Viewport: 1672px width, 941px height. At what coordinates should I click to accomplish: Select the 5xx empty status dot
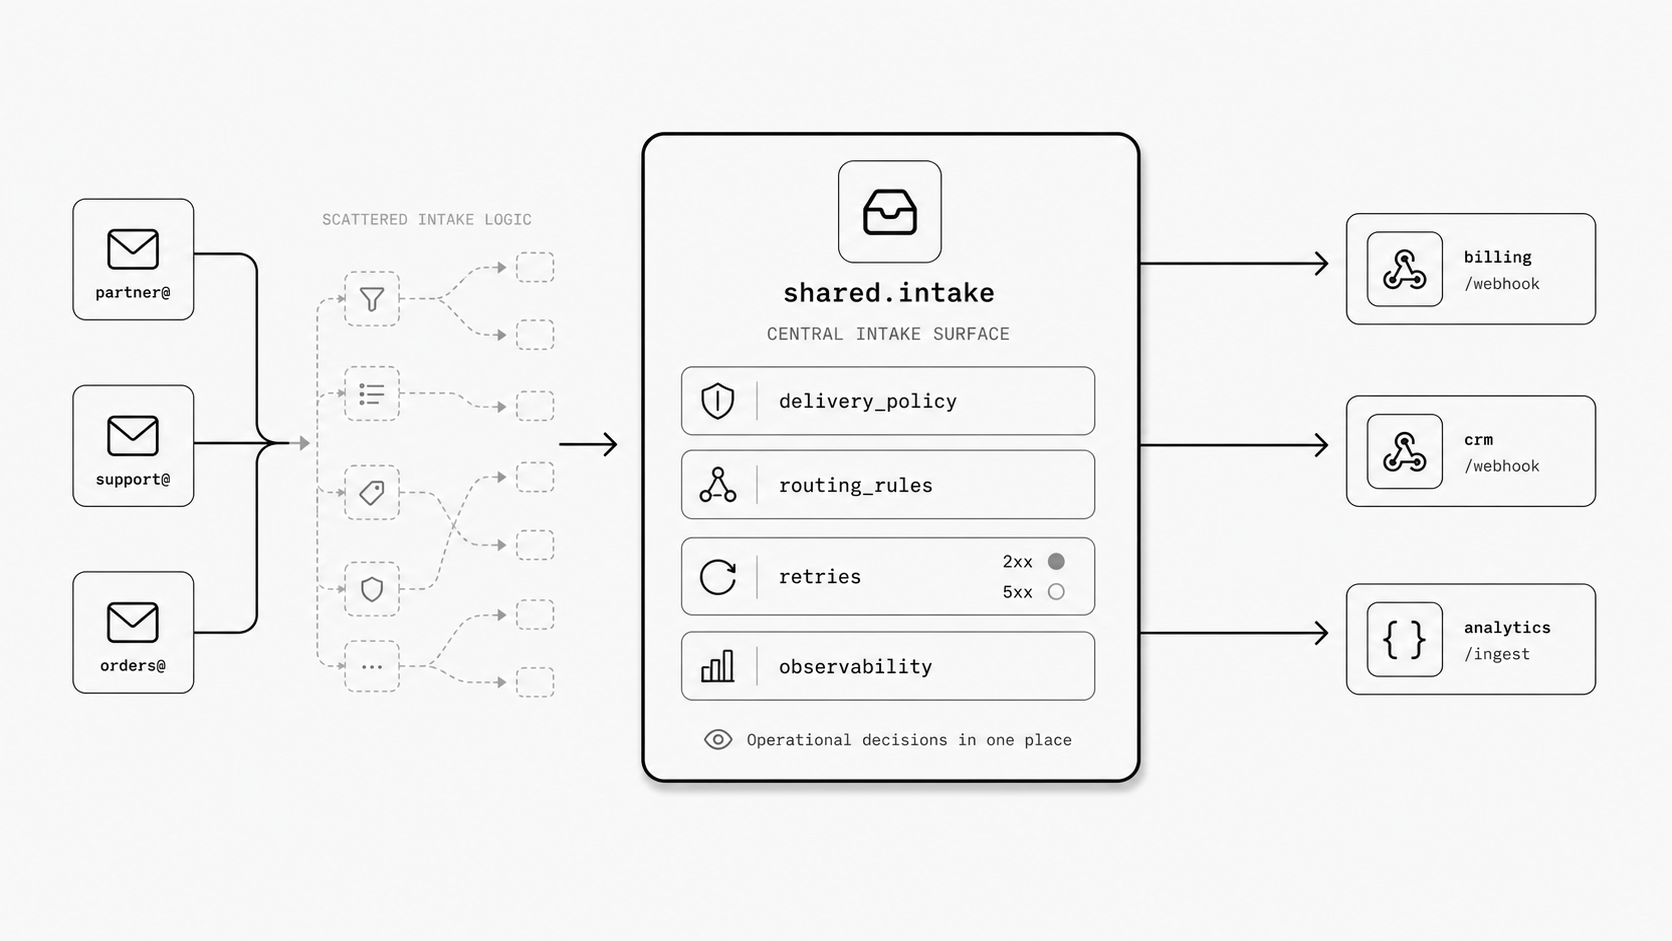tap(1056, 592)
